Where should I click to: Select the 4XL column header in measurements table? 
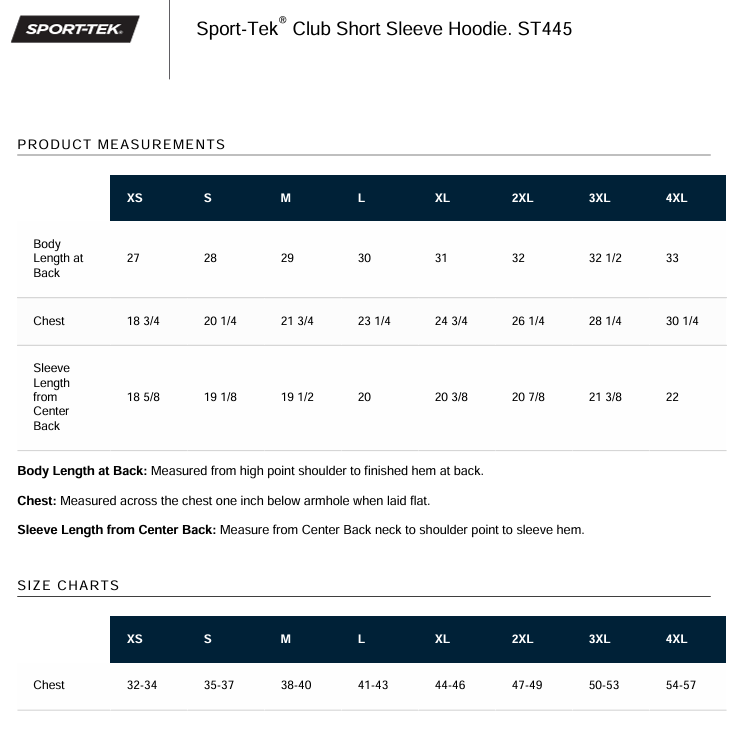(676, 198)
